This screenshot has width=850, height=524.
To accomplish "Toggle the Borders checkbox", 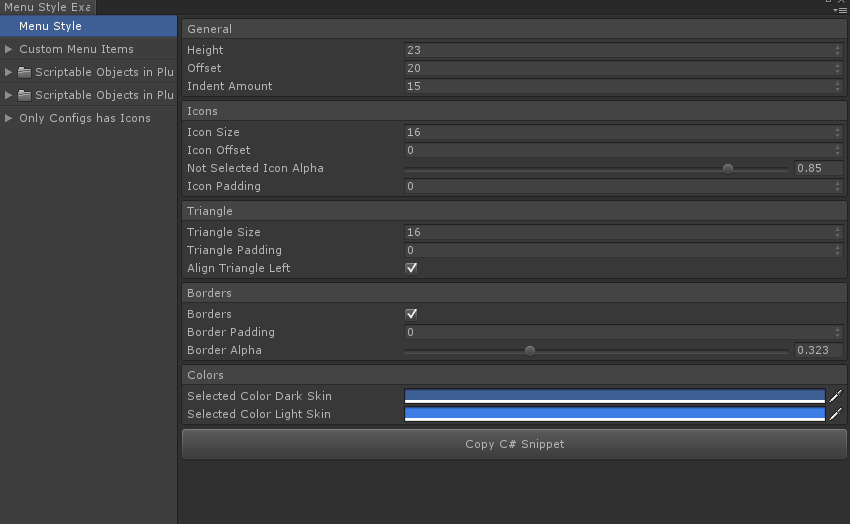I will pos(411,314).
